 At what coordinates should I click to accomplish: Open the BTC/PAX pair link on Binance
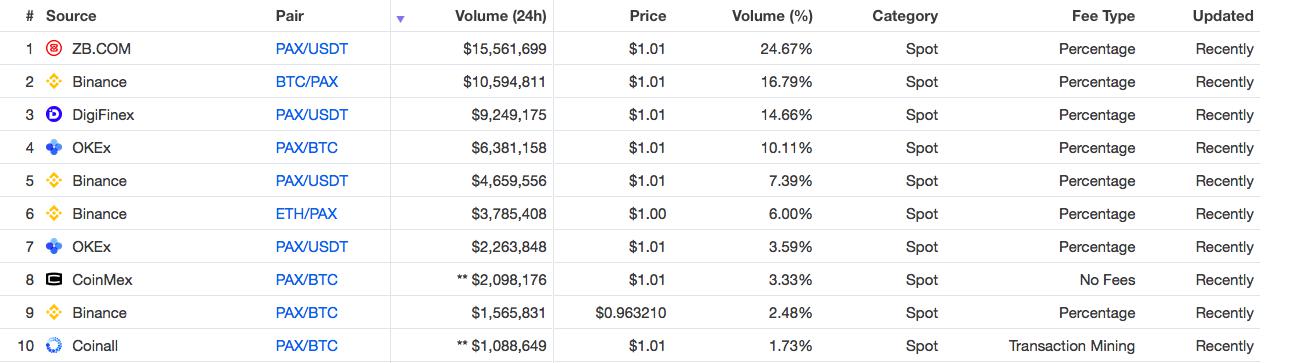click(307, 82)
